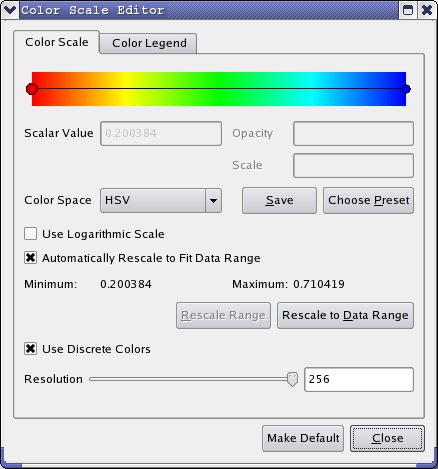Viewport: 438px width, 469px height.
Task: Disable Use Discrete Colors checkbox
Action: coord(30,349)
